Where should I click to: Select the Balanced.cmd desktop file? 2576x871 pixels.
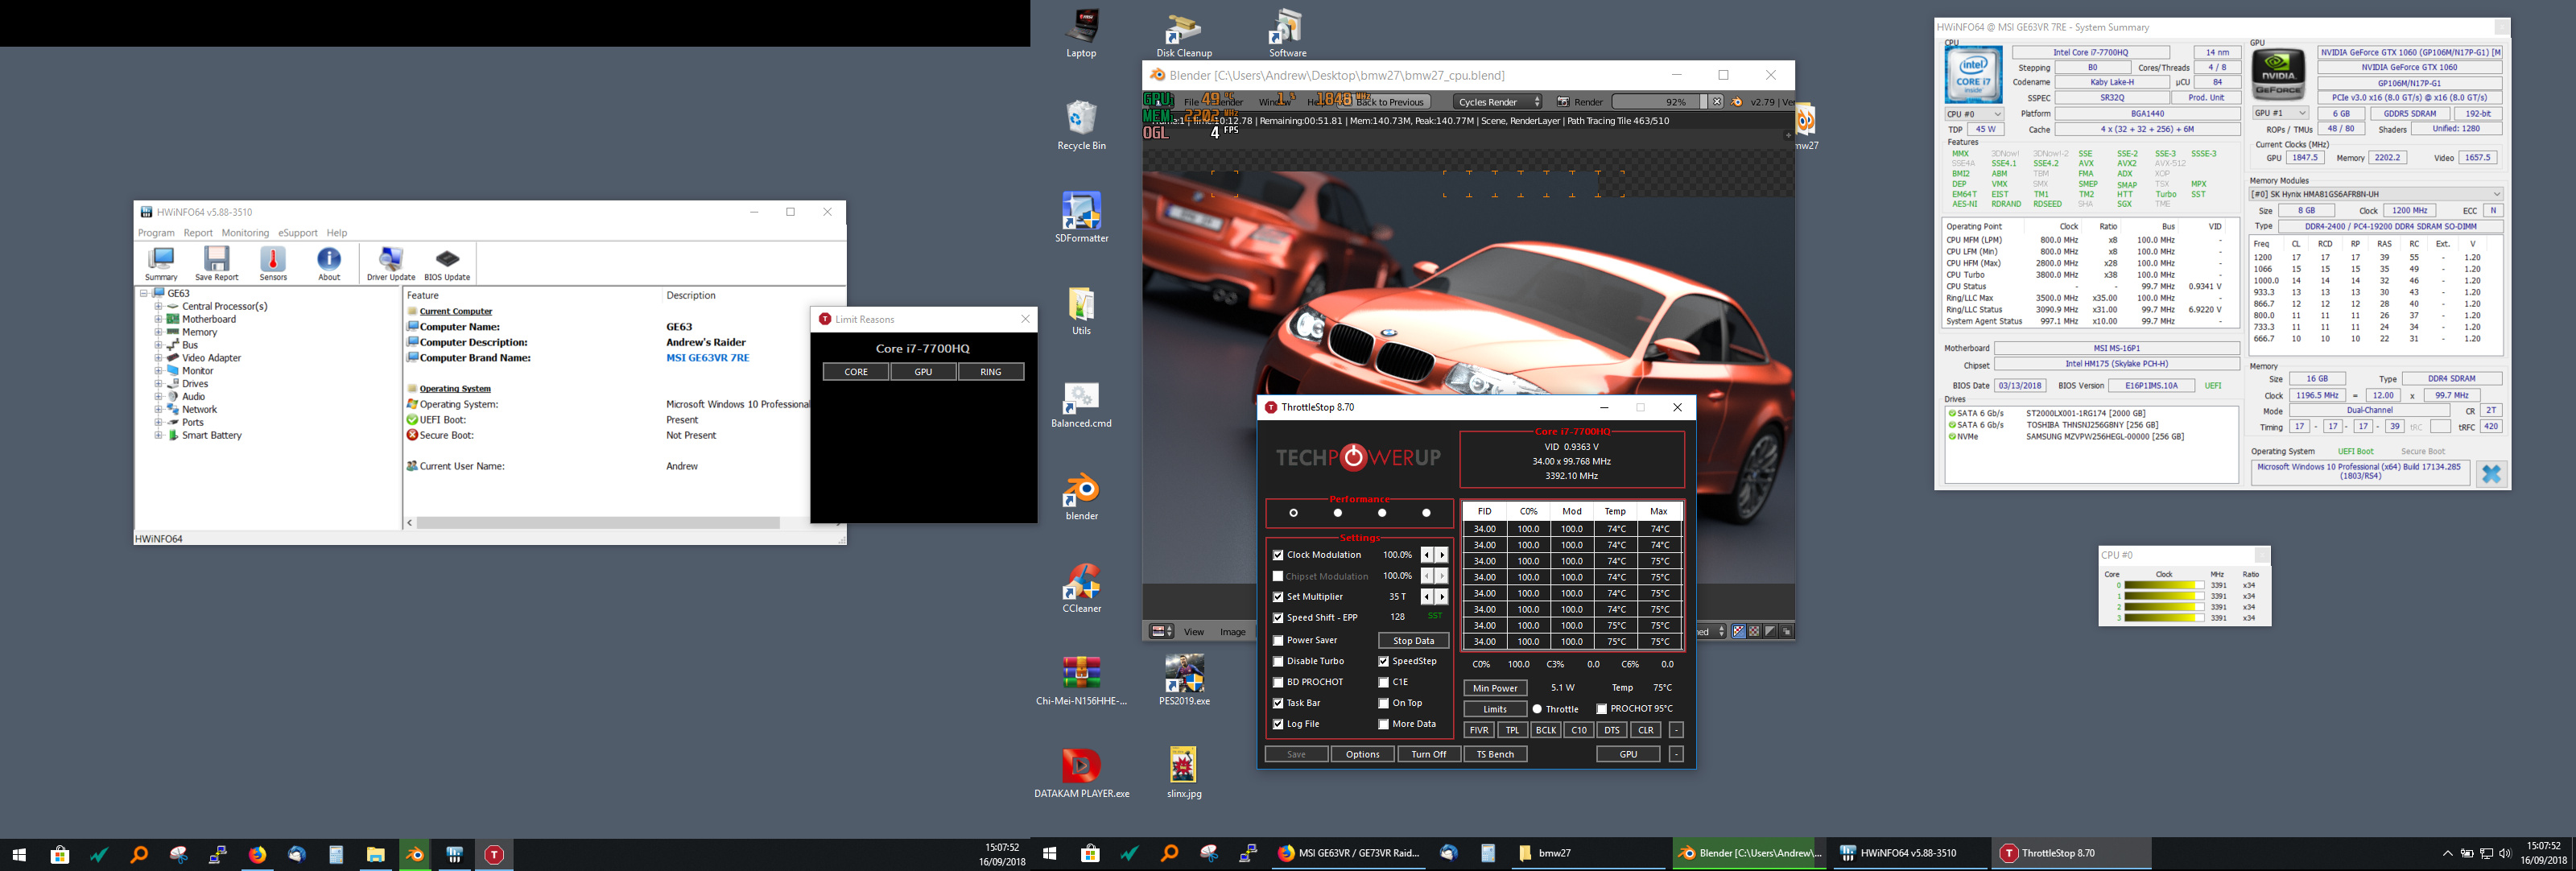point(1082,403)
